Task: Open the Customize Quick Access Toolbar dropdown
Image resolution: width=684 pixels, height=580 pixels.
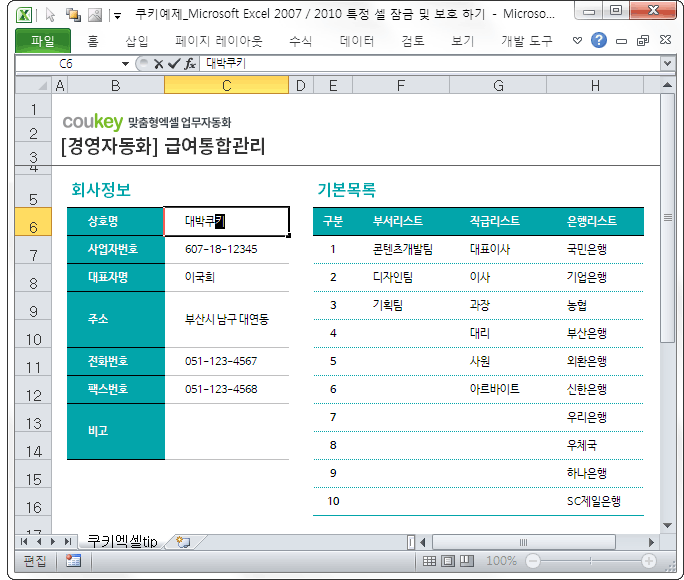Action: (x=117, y=16)
